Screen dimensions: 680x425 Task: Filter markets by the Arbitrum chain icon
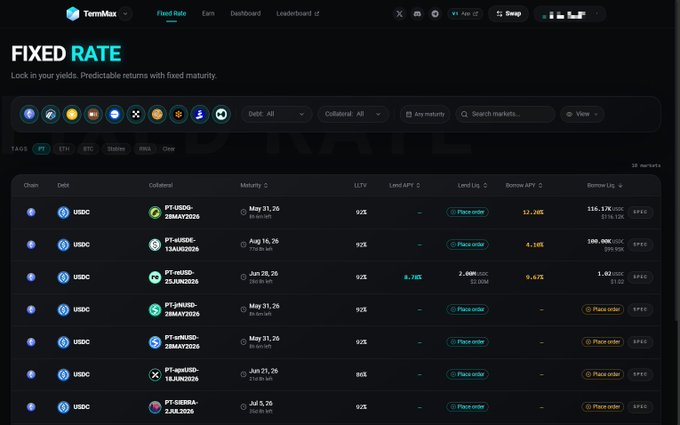50,114
